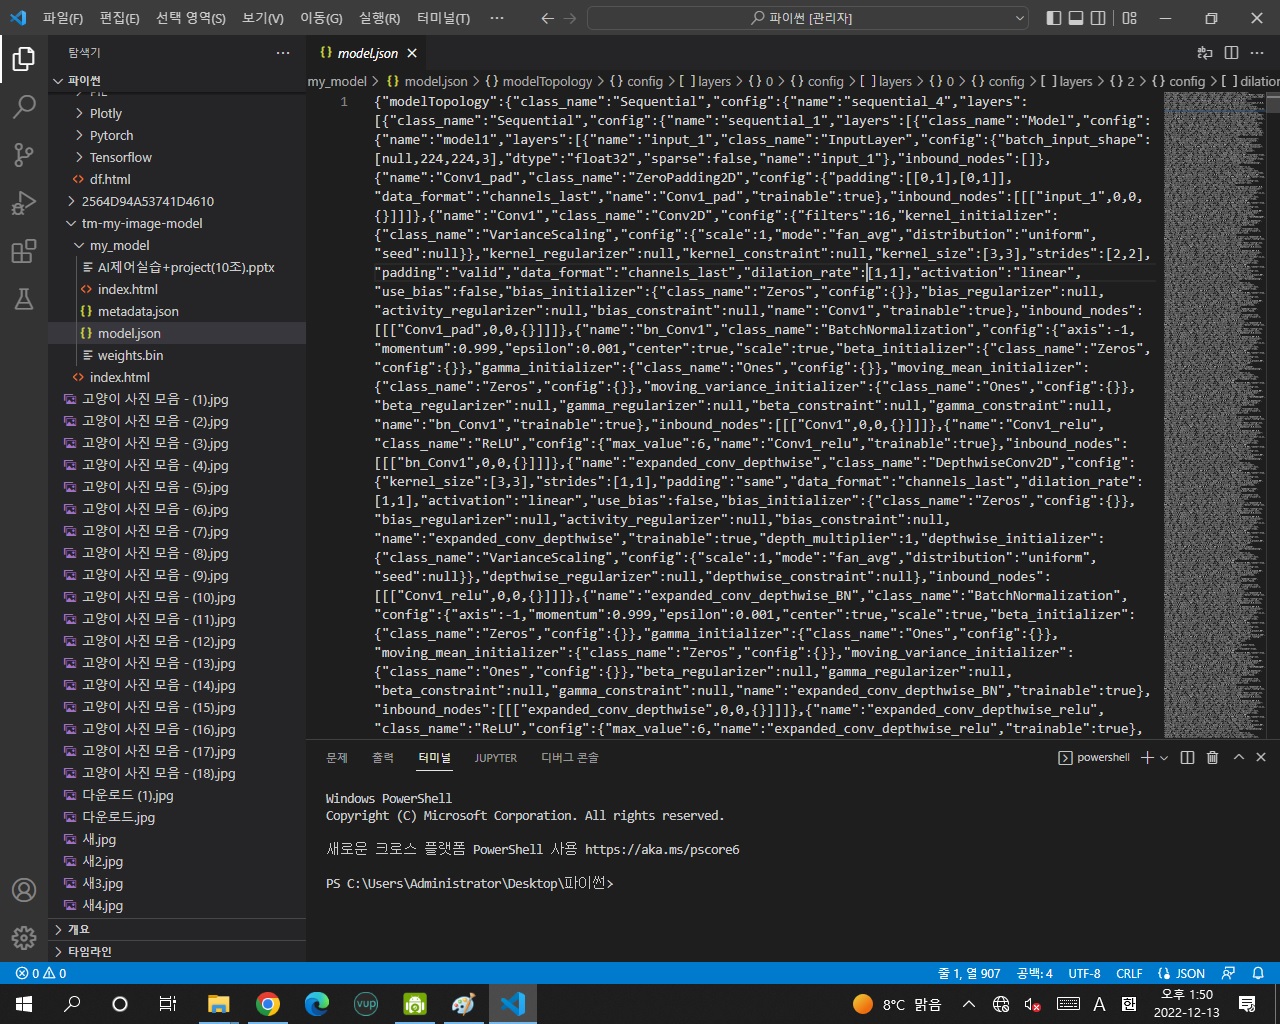Maximize the terminal panel with the chevron
Image resolution: width=1280 pixels, height=1024 pixels.
point(1237,757)
